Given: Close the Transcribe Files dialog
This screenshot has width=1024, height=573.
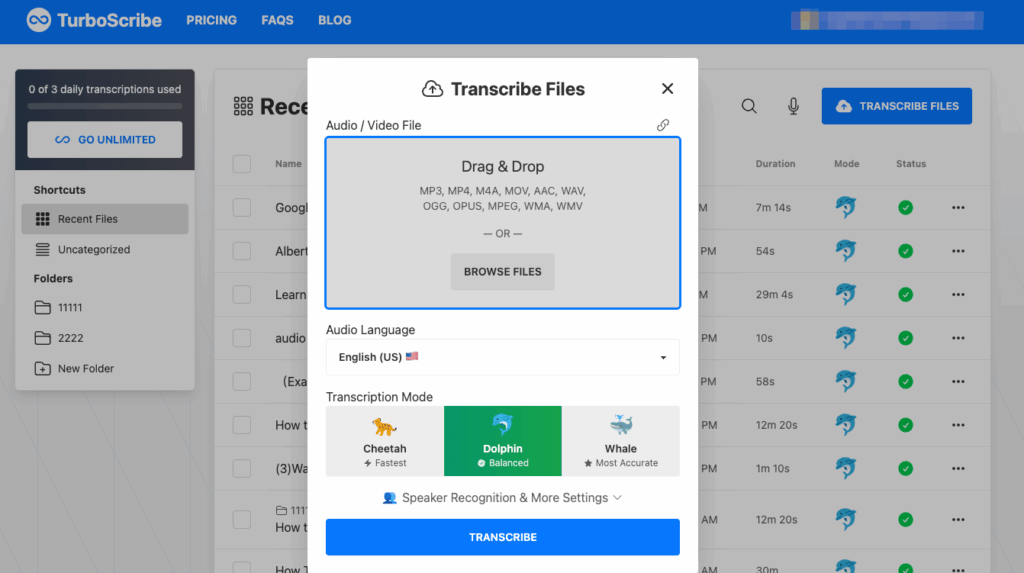Looking at the screenshot, I should (x=667, y=88).
